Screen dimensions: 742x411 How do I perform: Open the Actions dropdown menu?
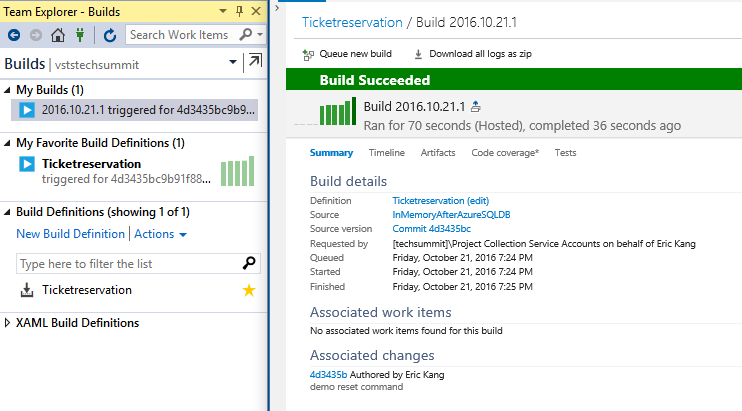[x=161, y=234]
